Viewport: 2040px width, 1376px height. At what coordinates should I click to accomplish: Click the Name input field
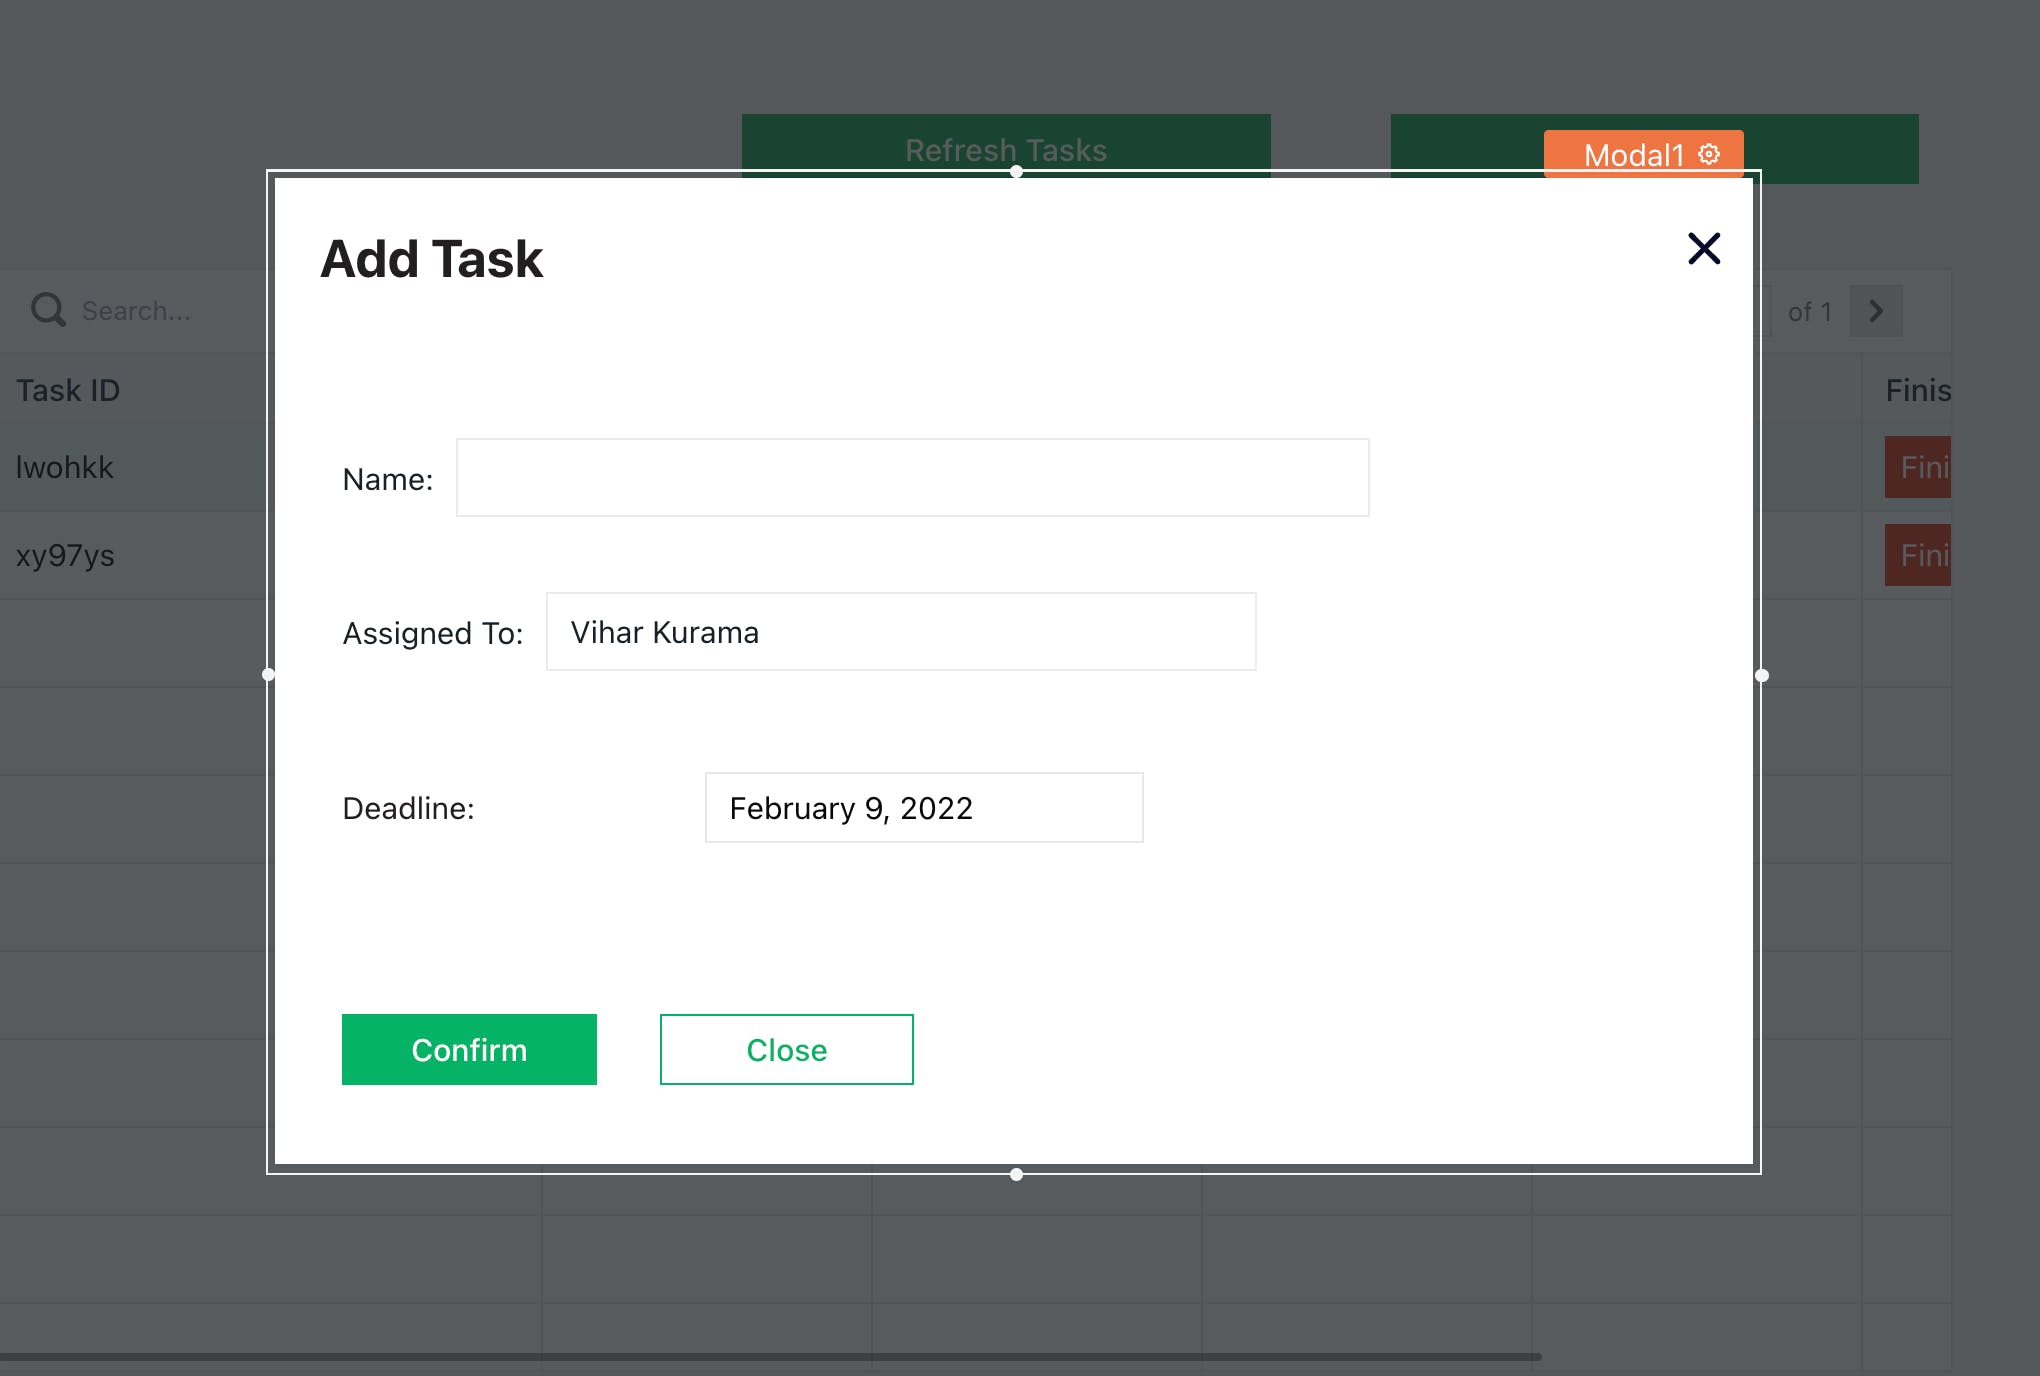(x=911, y=478)
